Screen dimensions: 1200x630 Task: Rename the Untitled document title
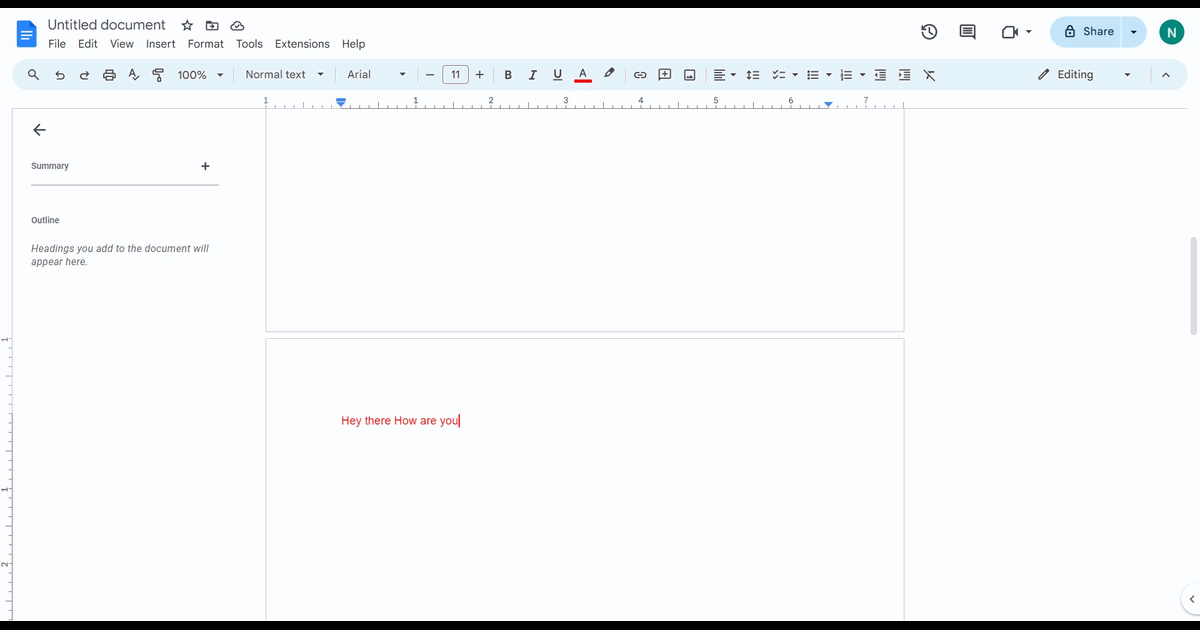(x=107, y=25)
